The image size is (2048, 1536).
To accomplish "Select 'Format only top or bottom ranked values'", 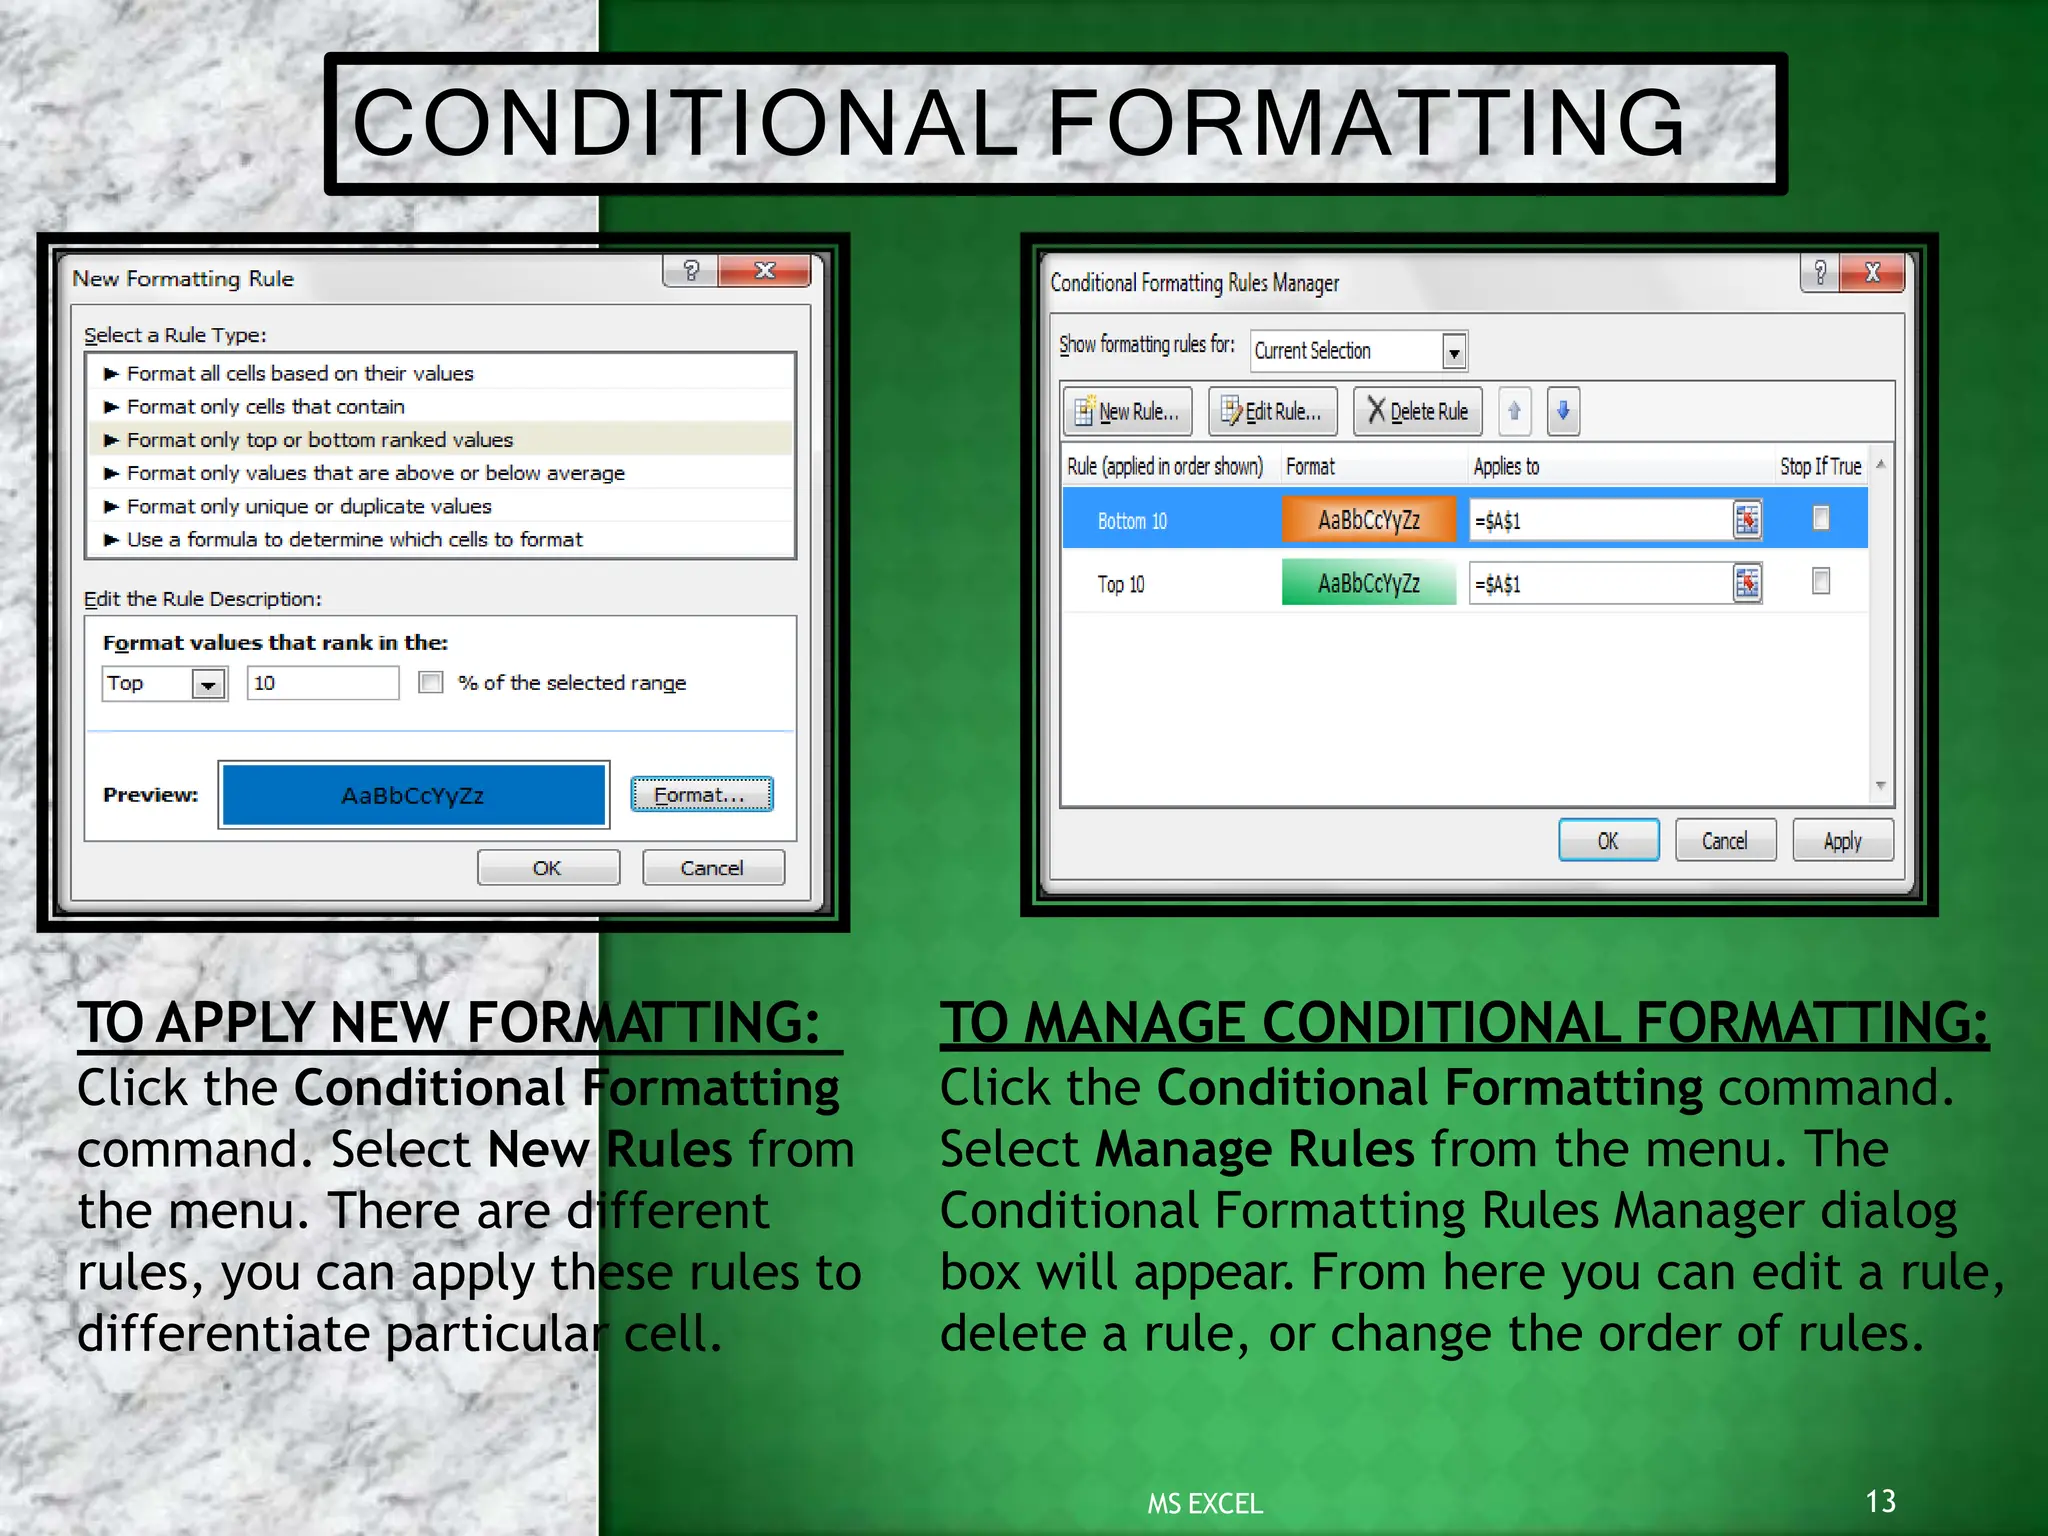I will tap(441, 439).
